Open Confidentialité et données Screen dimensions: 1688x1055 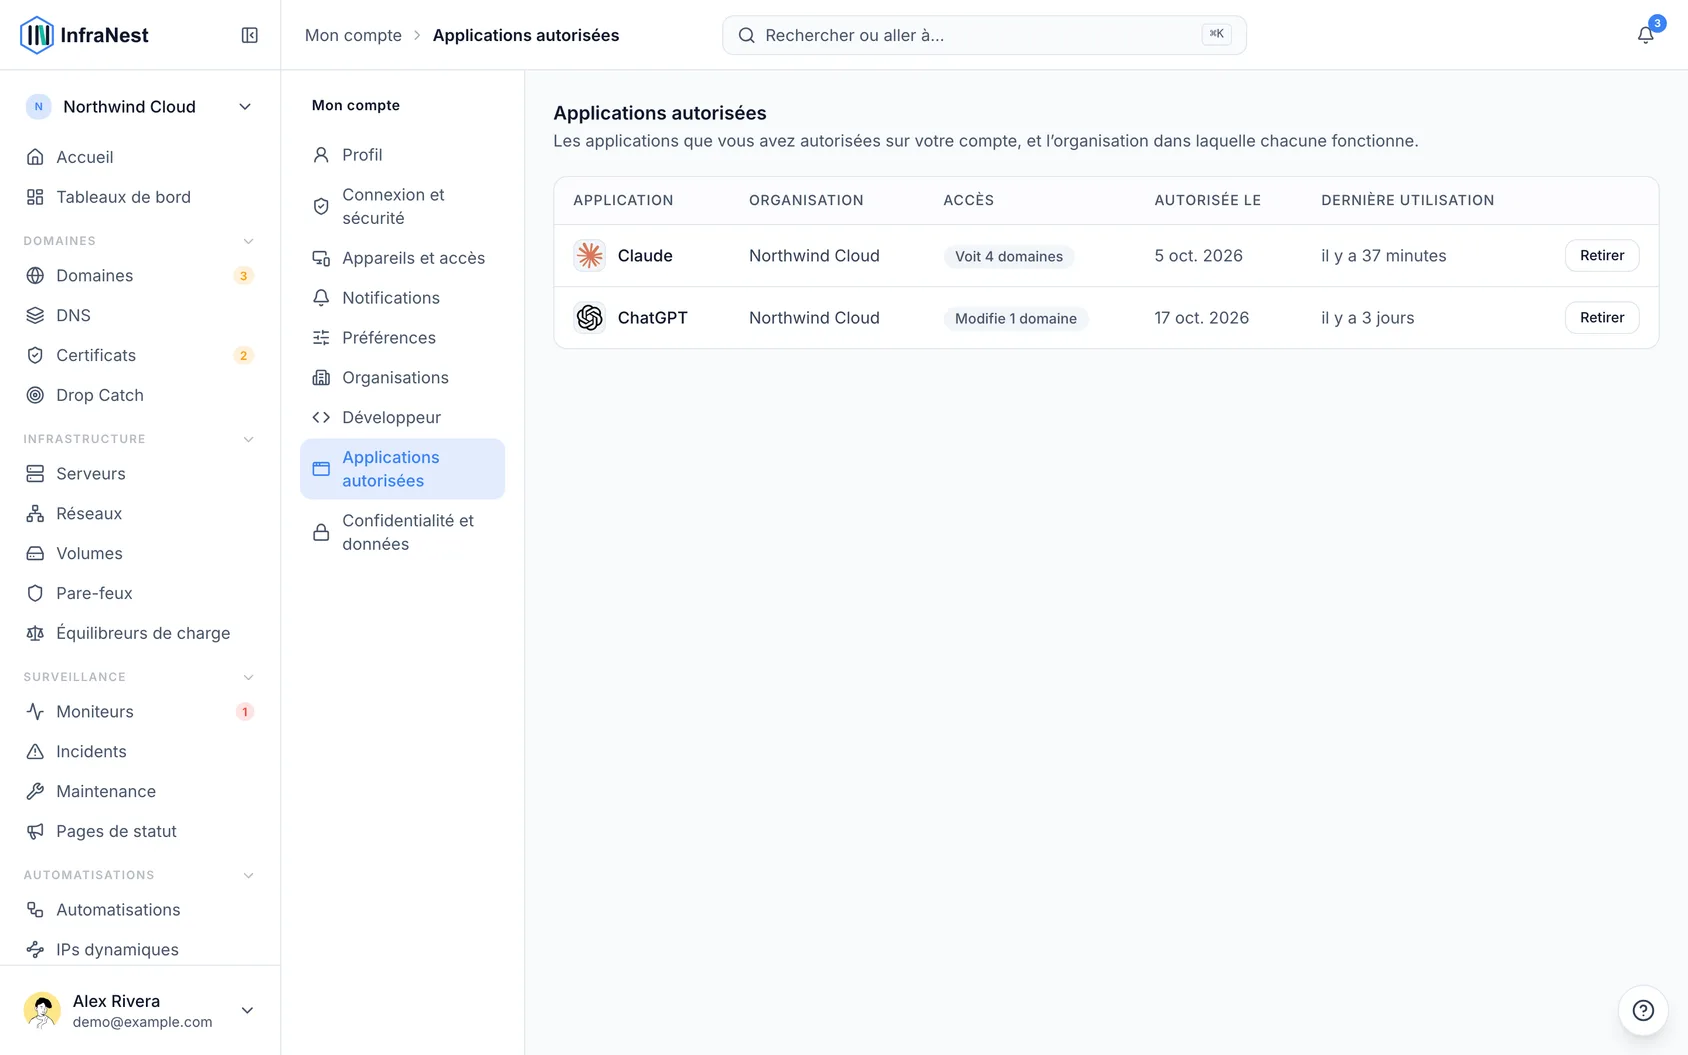tap(402, 533)
